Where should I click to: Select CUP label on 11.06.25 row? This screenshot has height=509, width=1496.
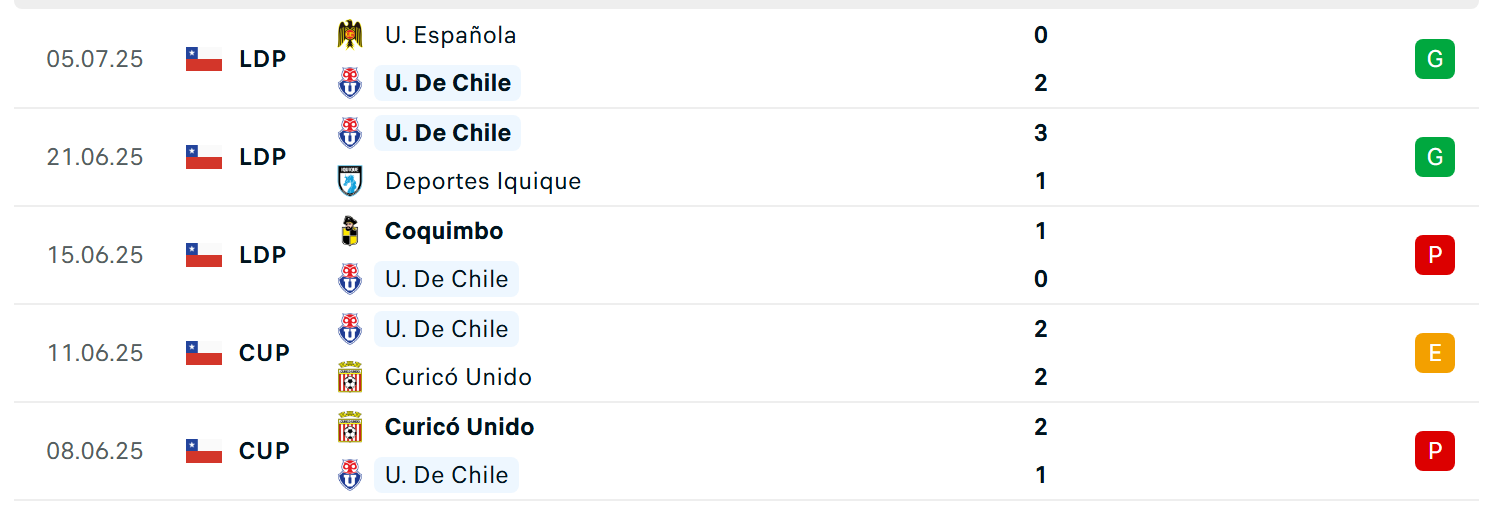click(x=264, y=353)
